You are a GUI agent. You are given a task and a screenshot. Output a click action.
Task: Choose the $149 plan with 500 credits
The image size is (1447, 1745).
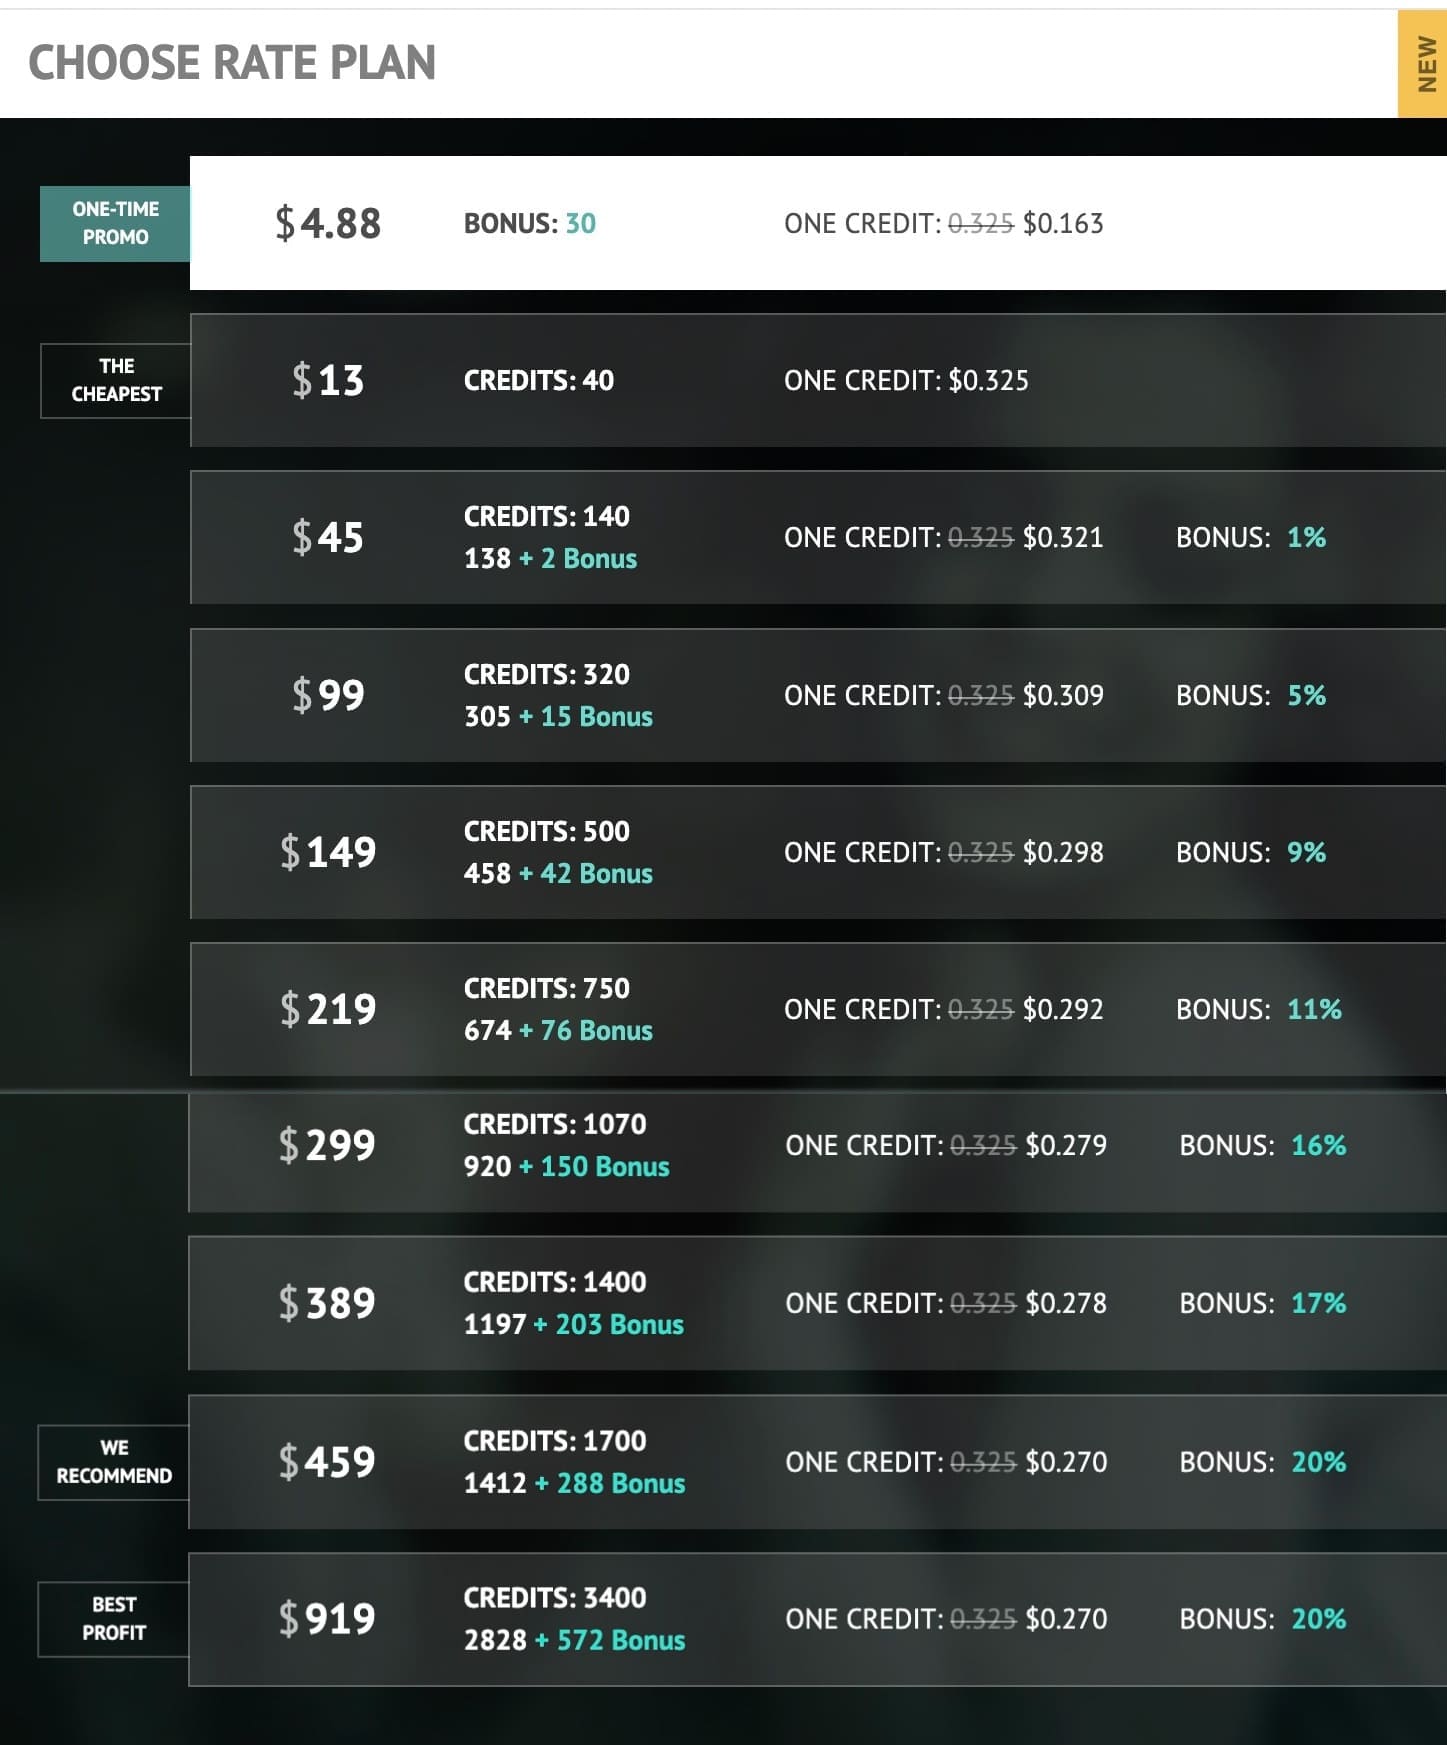(818, 852)
